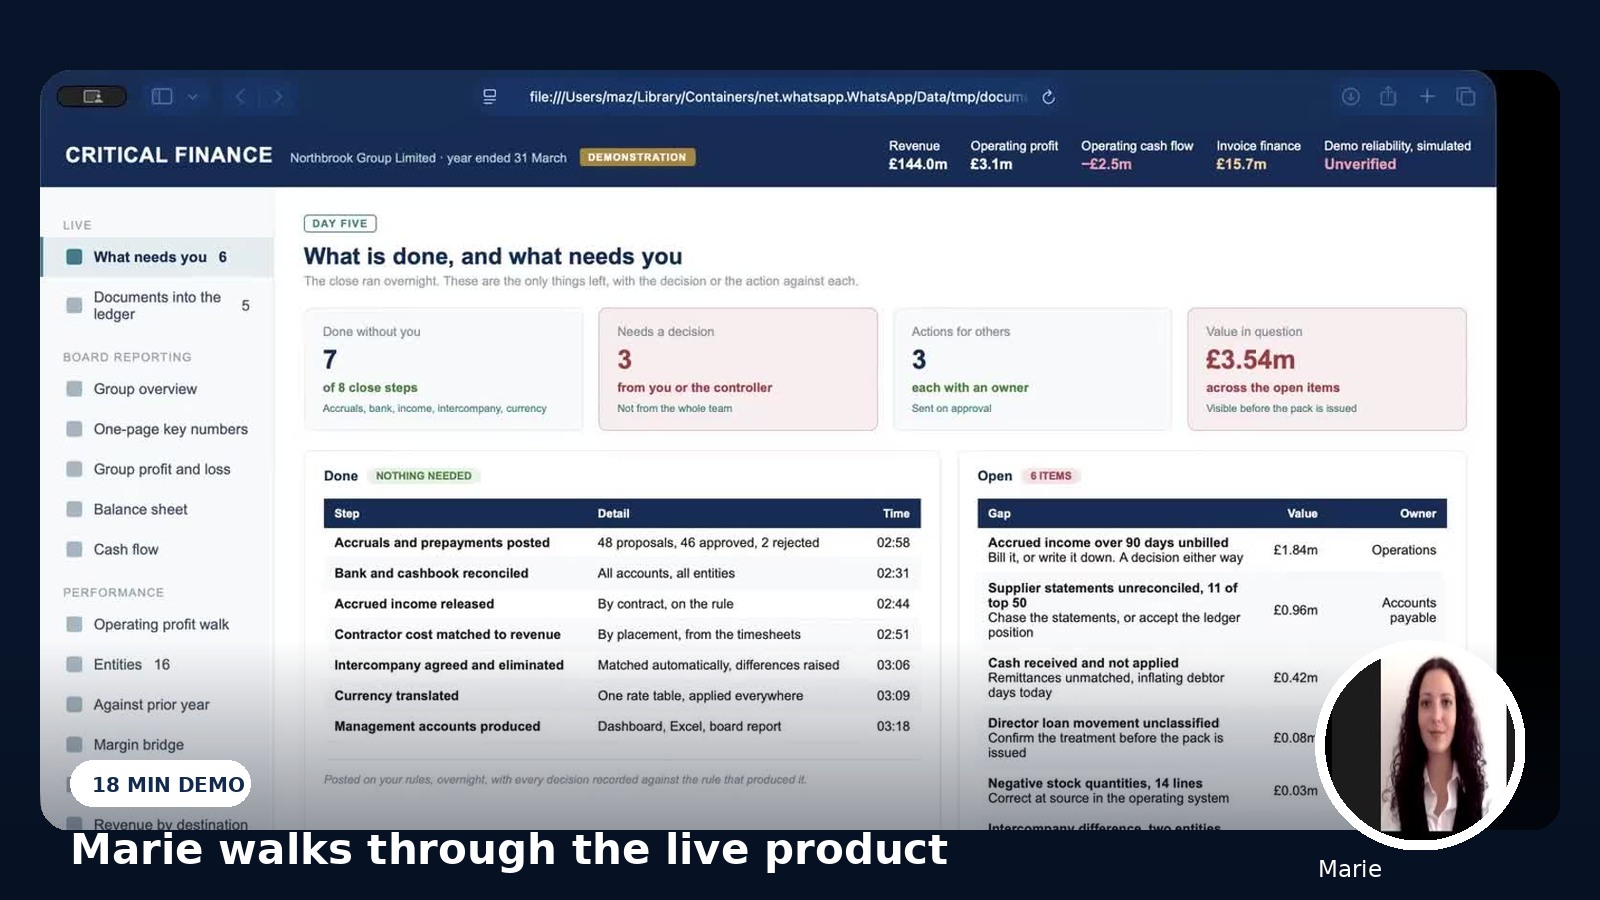Open the Actions for others card

click(1032, 369)
